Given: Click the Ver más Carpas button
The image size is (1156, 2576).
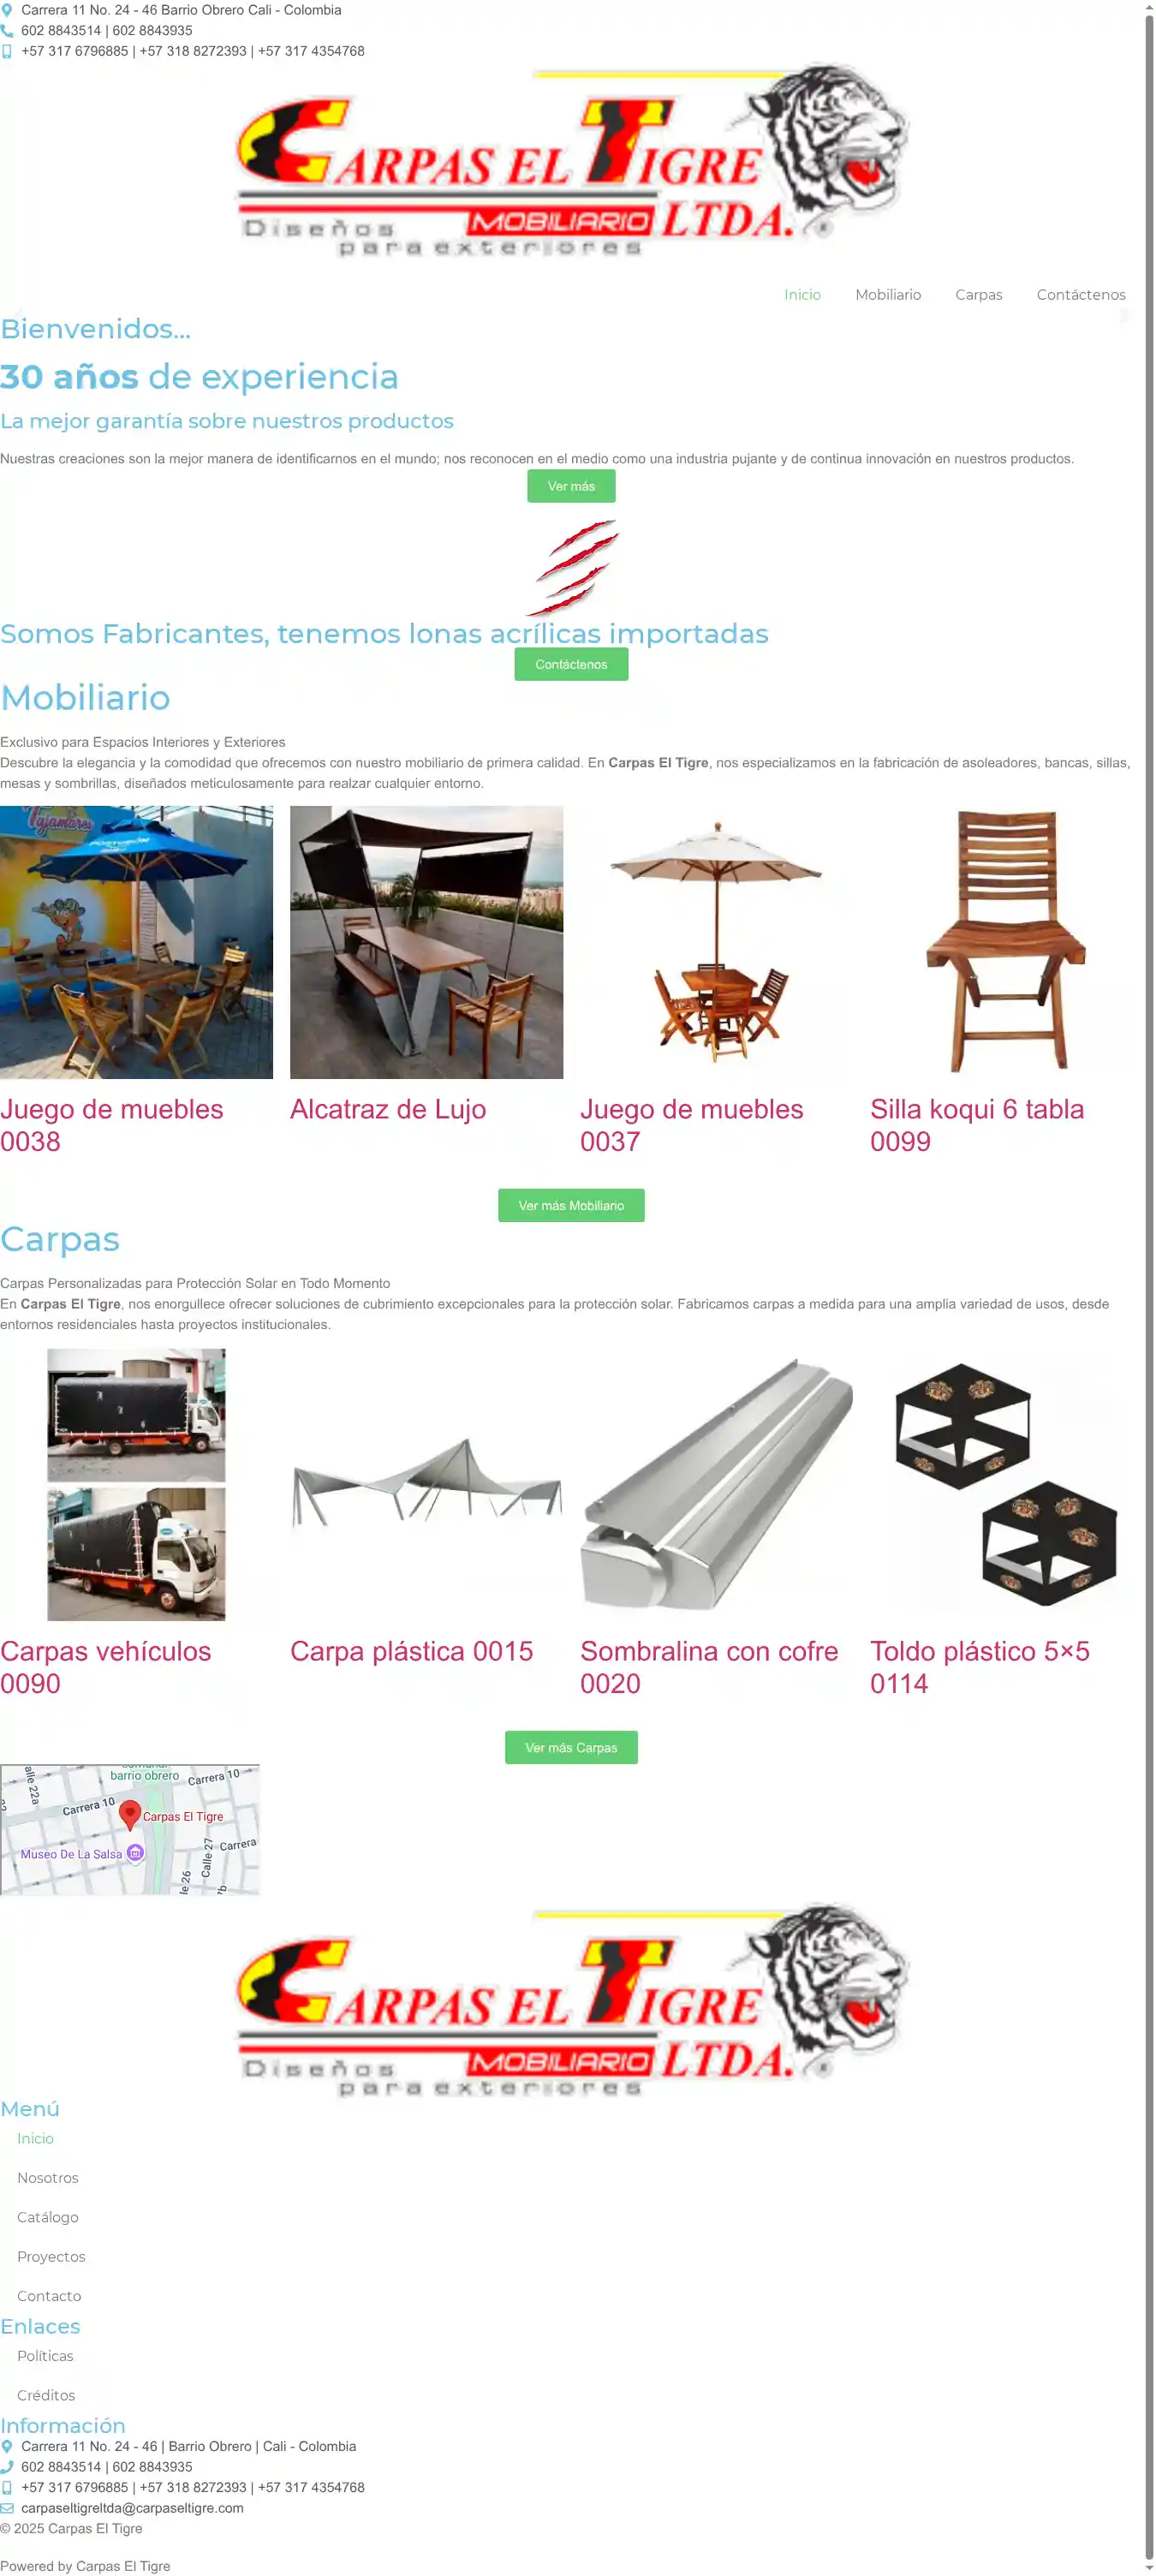Looking at the screenshot, I should [x=571, y=1747].
